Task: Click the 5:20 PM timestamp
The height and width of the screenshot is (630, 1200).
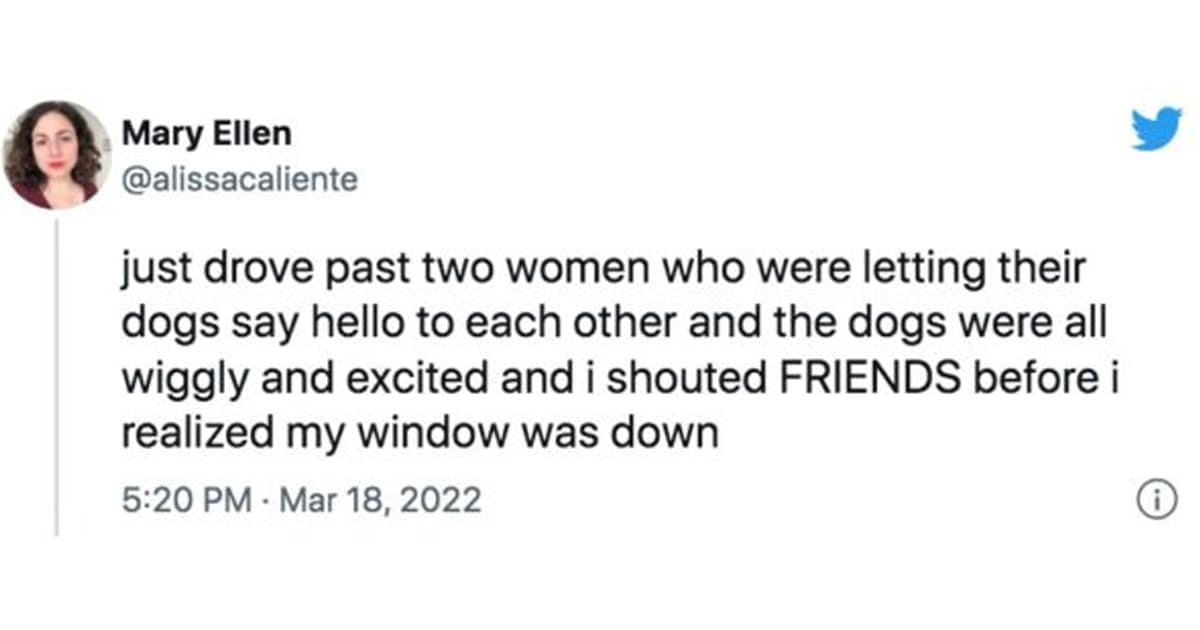Action: 185,499
